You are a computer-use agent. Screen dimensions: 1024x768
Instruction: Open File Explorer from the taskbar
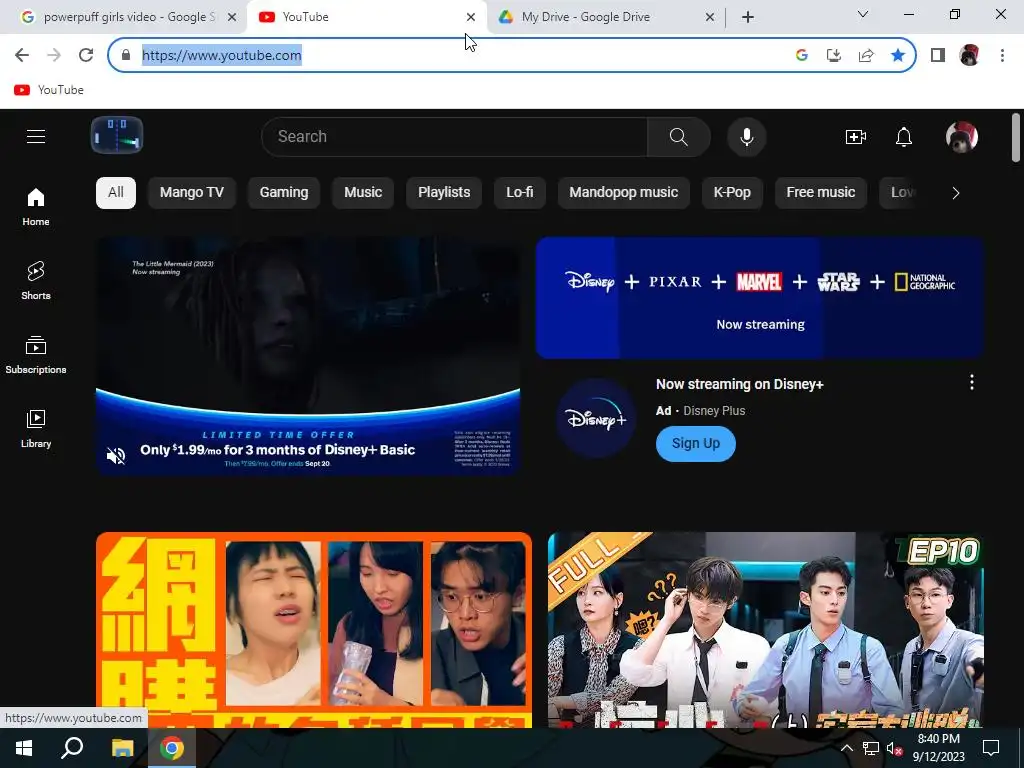(x=122, y=748)
